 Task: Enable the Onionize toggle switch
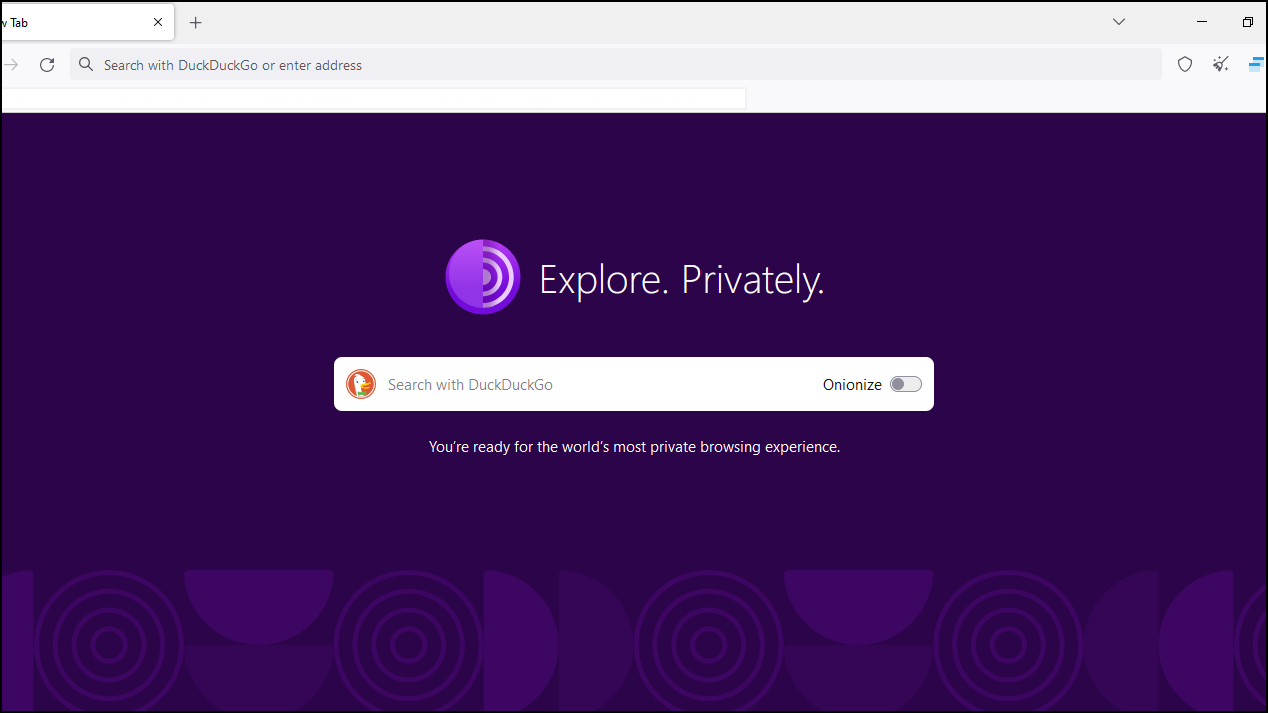pyautogui.click(x=905, y=384)
